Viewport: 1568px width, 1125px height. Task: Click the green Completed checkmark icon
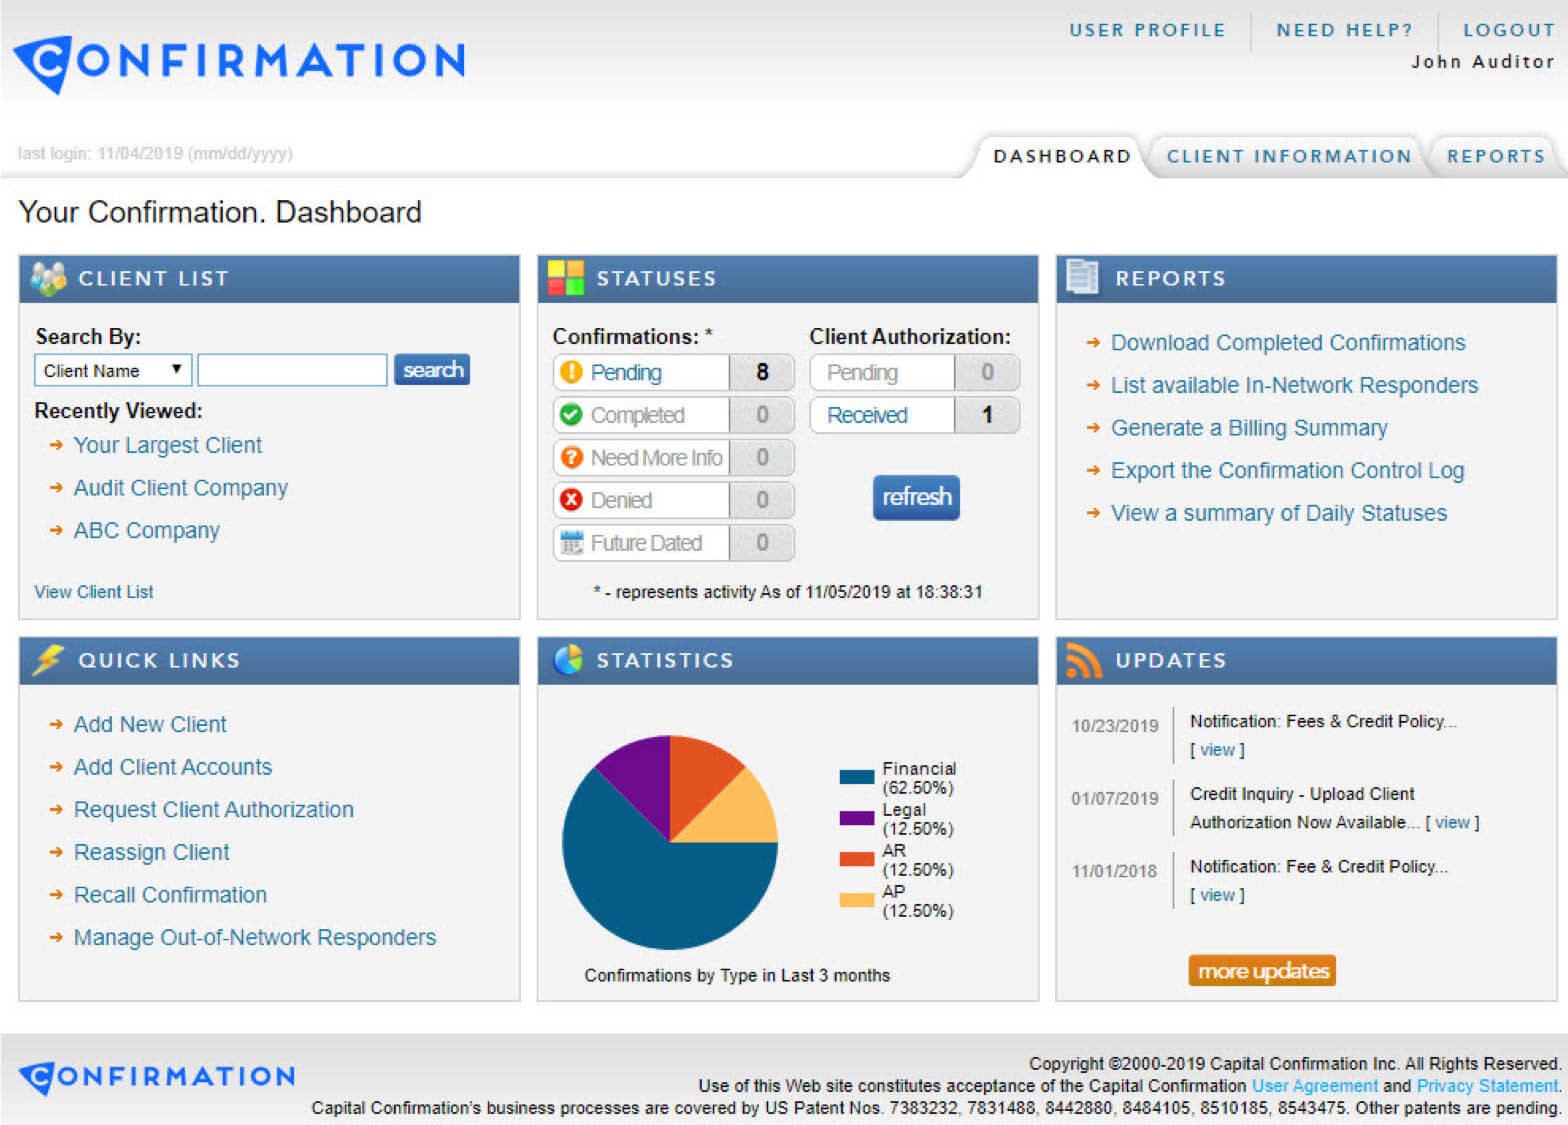(571, 415)
